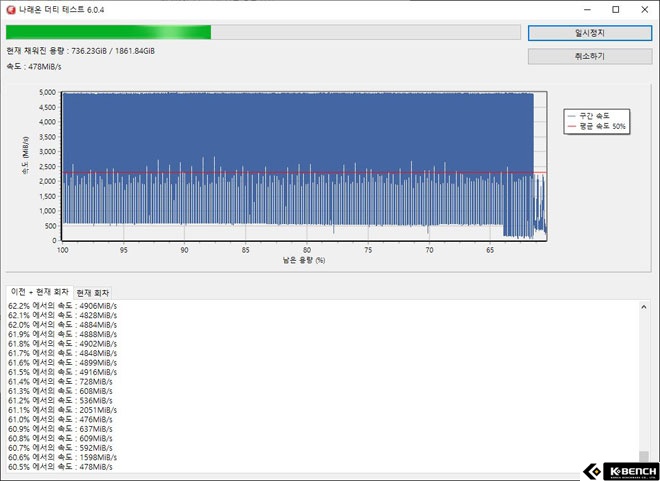Click the 남은 용량 (%) axis label
The image size is (660, 481).
click(303, 260)
